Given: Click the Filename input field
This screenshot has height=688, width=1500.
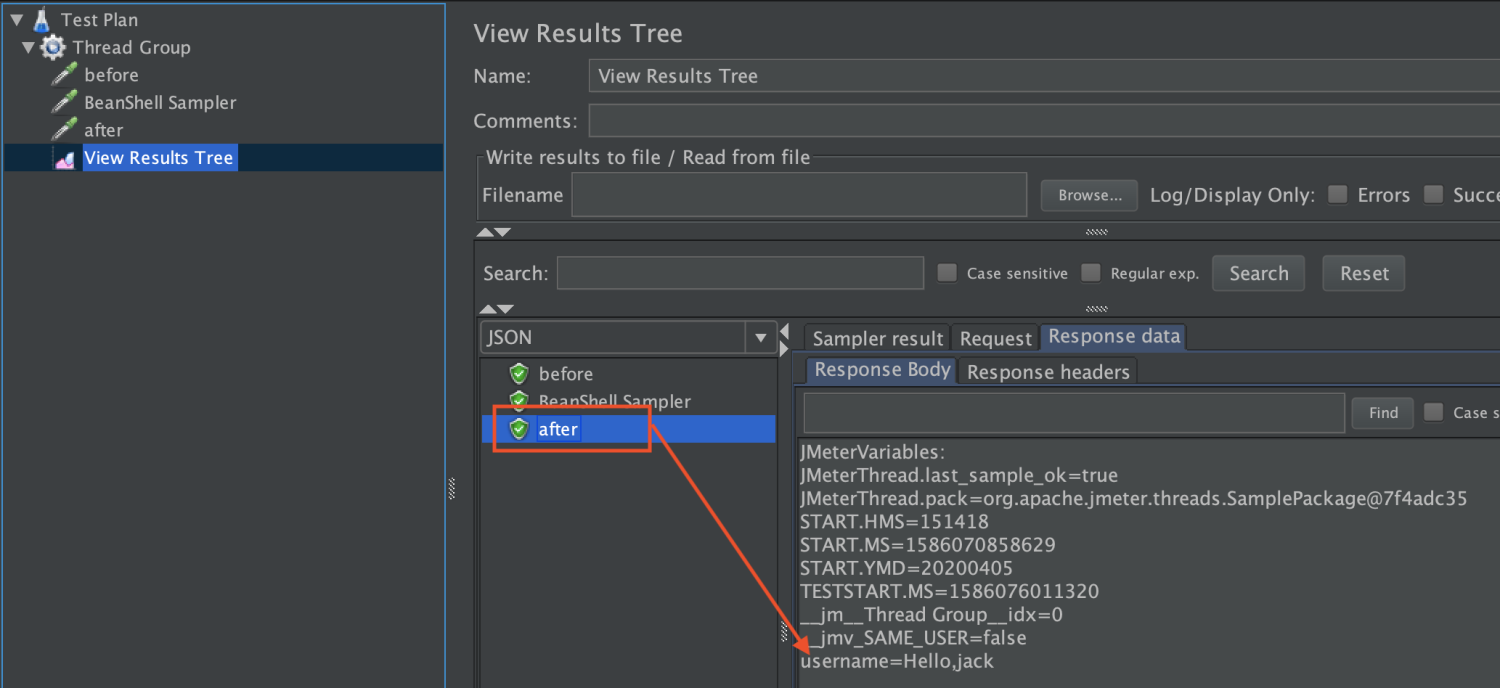Looking at the screenshot, I should pos(798,195).
